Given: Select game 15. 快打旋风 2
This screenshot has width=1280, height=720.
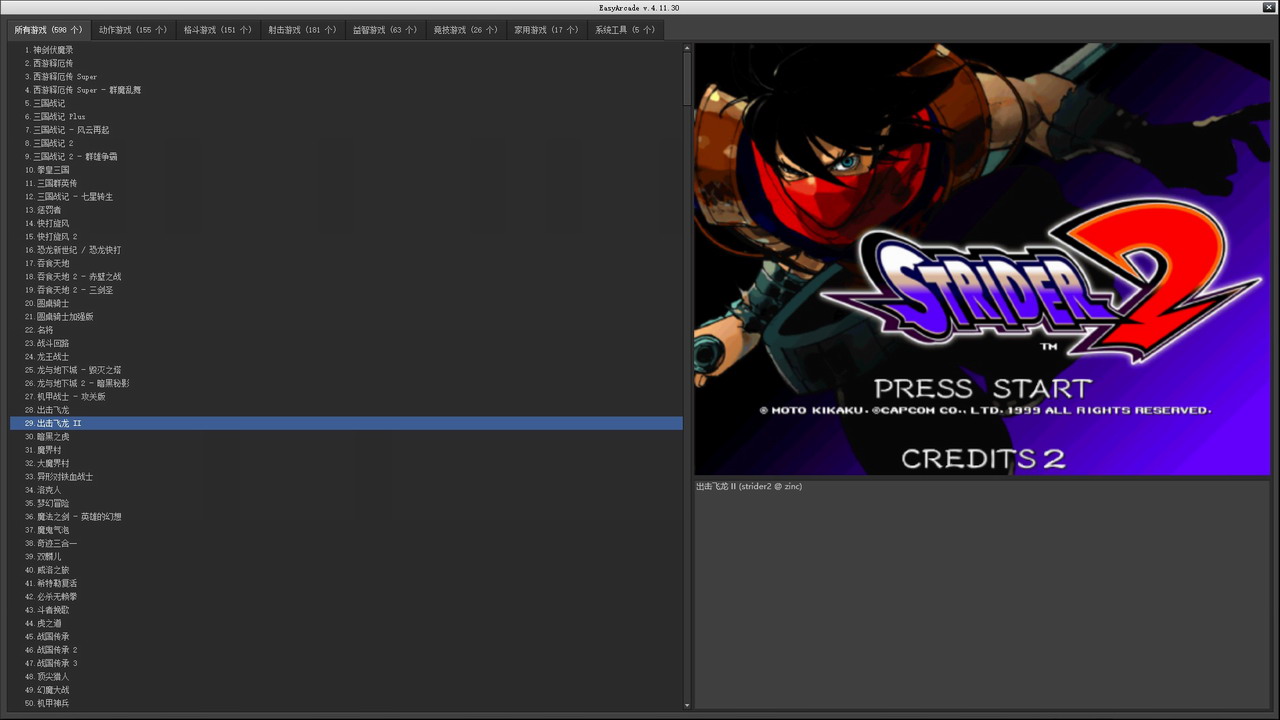Looking at the screenshot, I should 346,236.
